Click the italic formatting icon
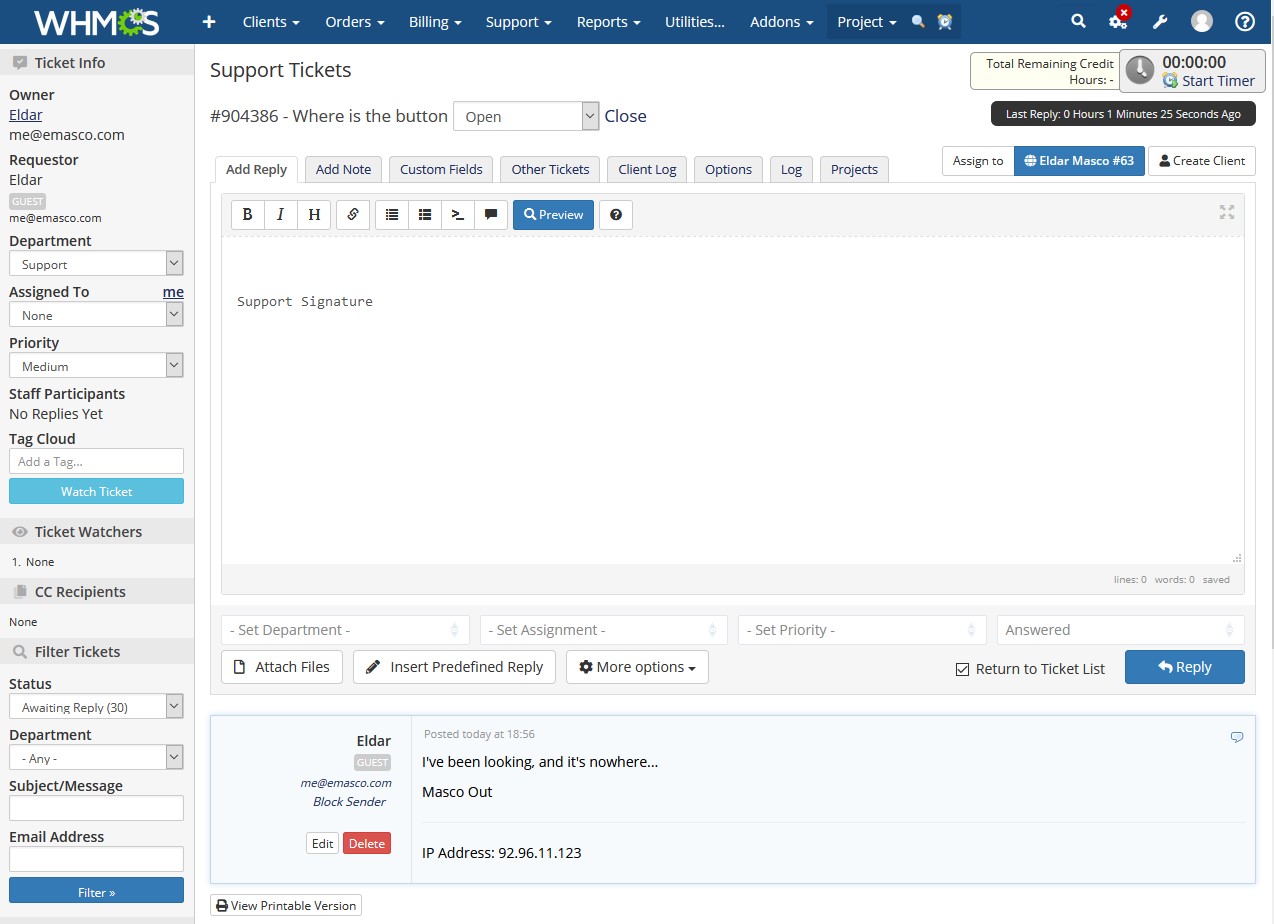Viewport: 1274px width, 924px height. coord(280,215)
